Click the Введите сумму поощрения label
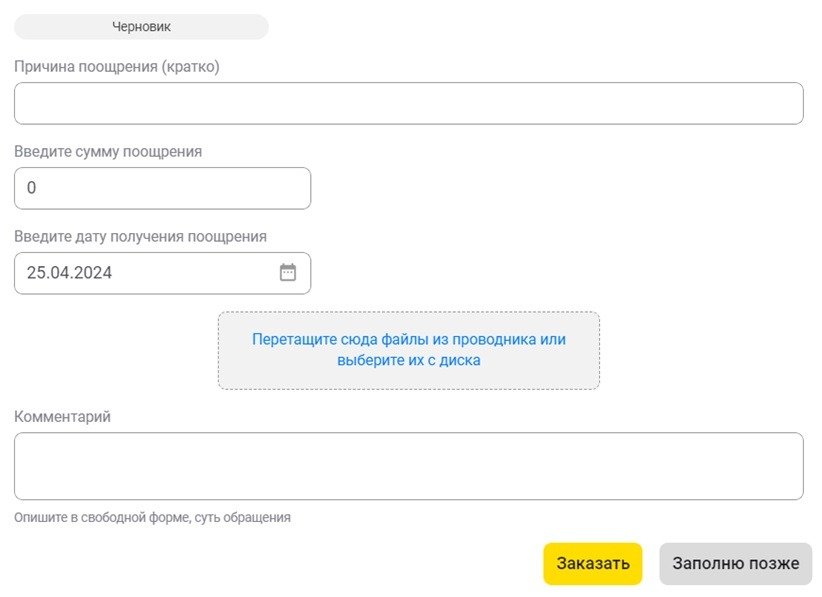822x597 pixels. pos(108,152)
